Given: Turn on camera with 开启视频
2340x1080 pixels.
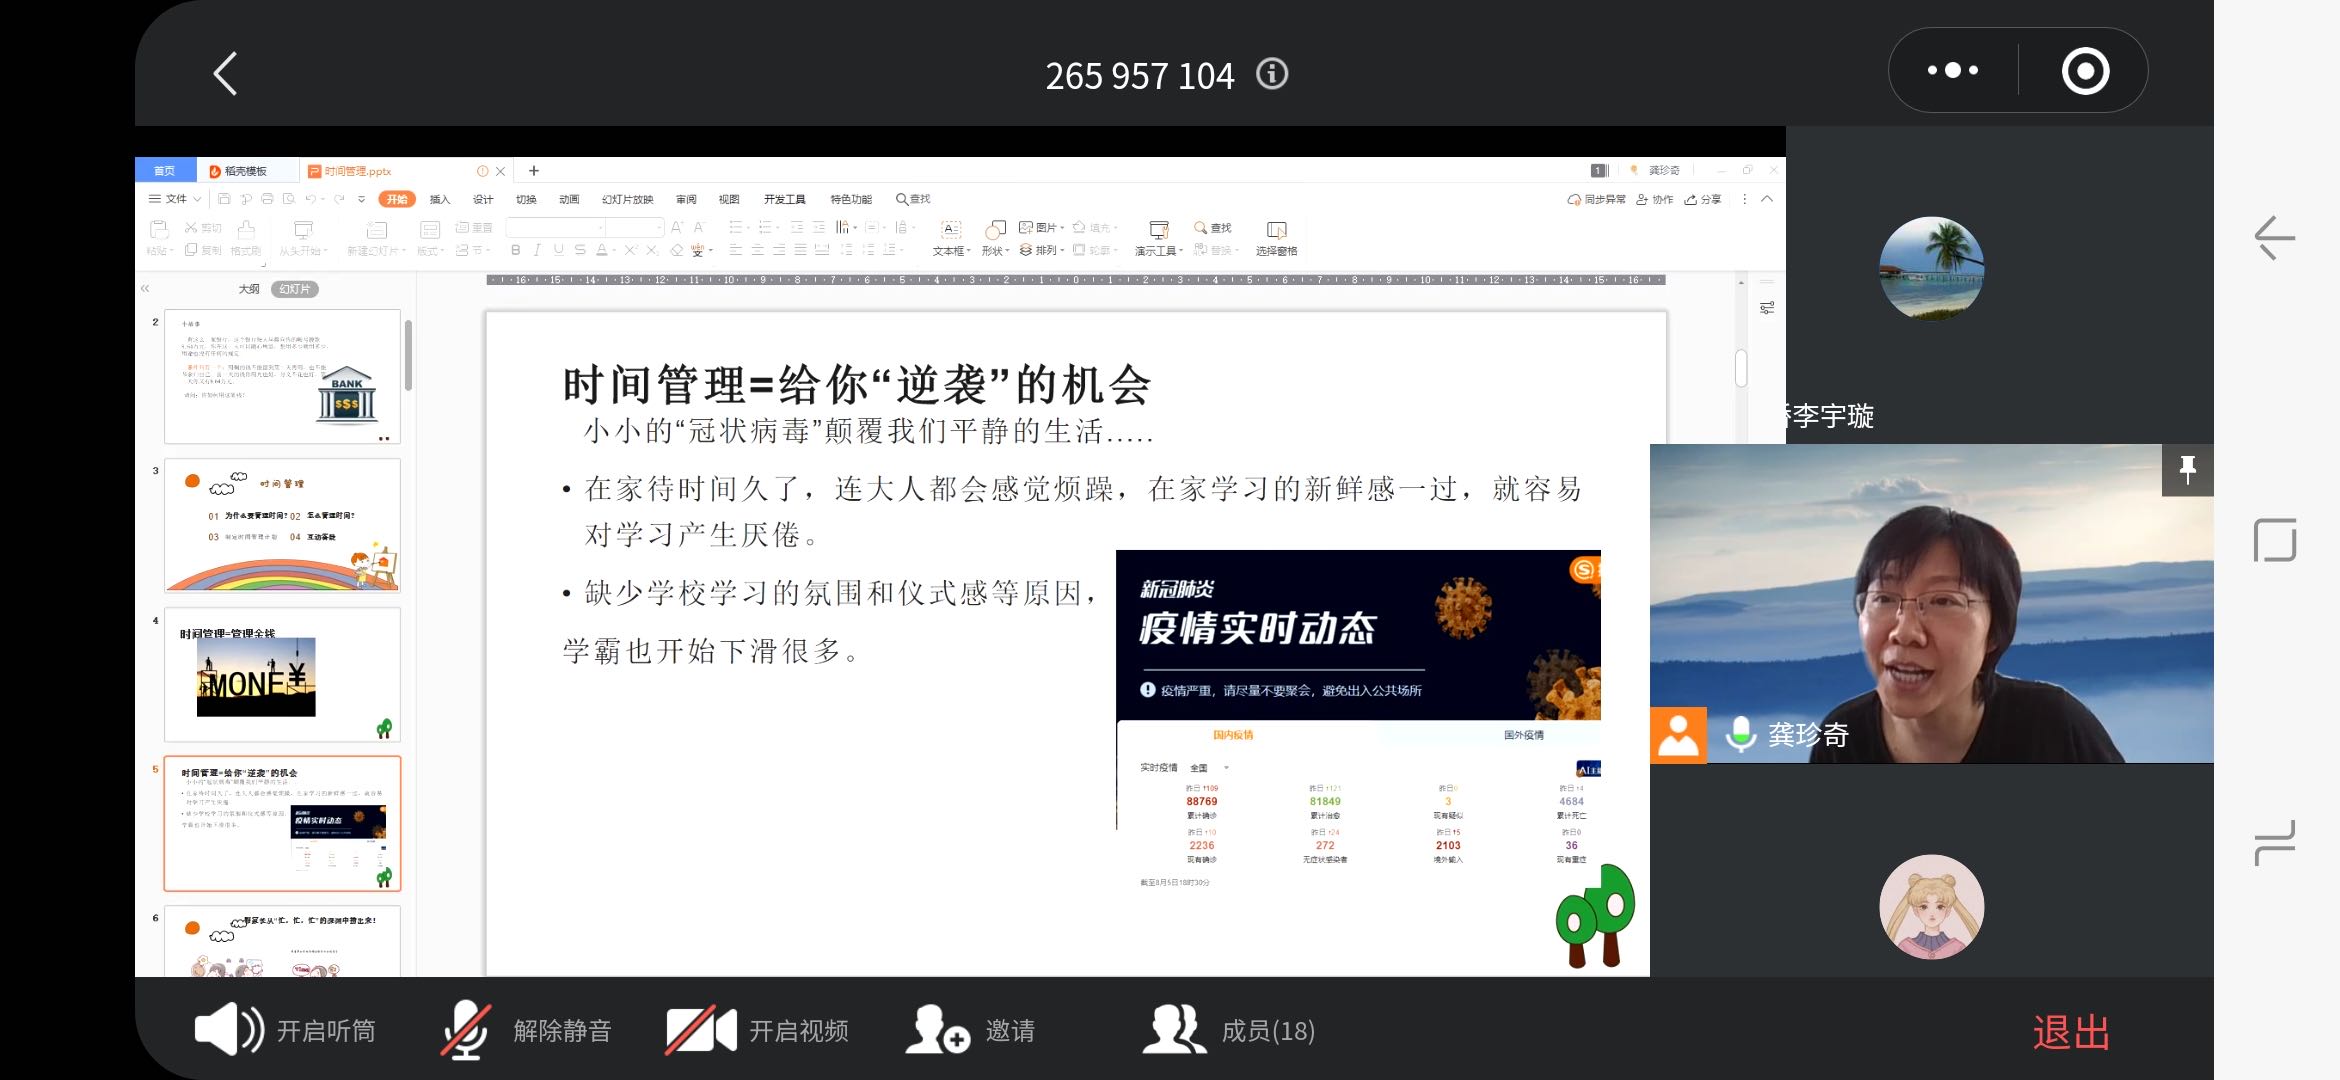Looking at the screenshot, I should pos(762,1031).
